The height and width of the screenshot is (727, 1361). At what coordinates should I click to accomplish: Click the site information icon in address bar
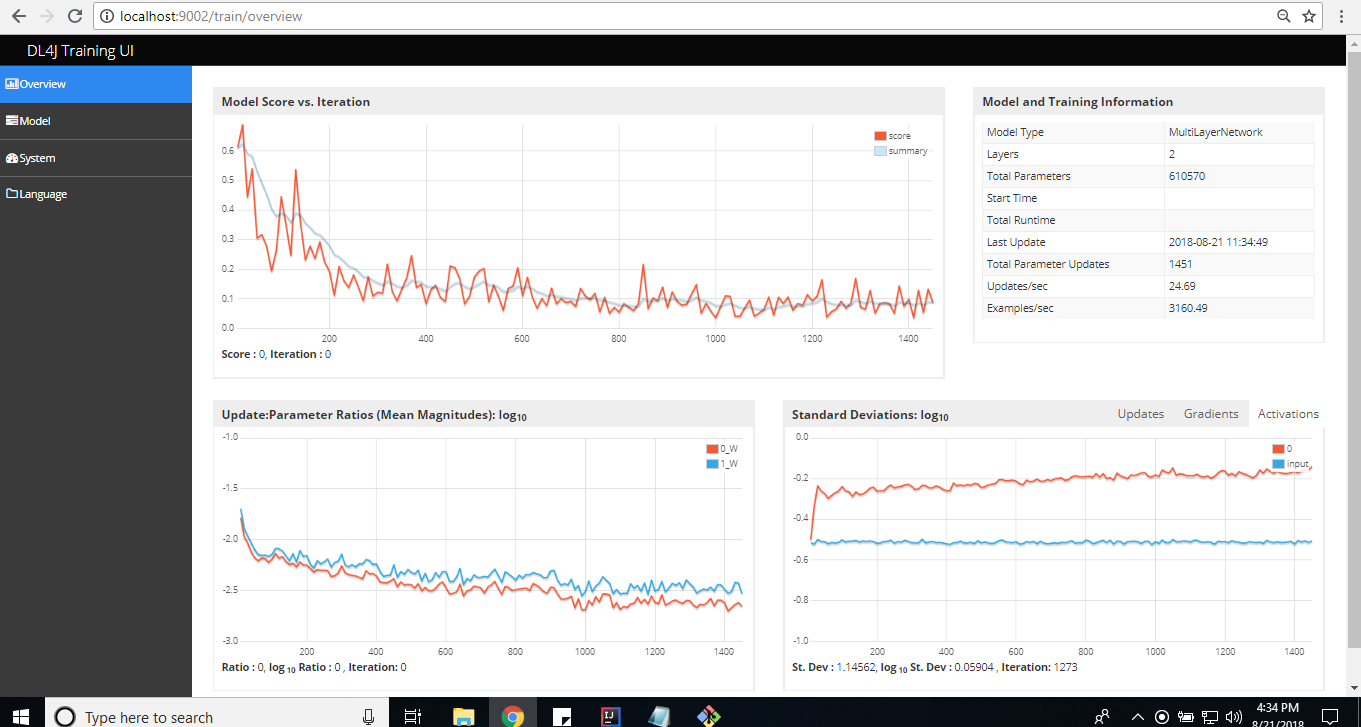click(x=108, y=16)
